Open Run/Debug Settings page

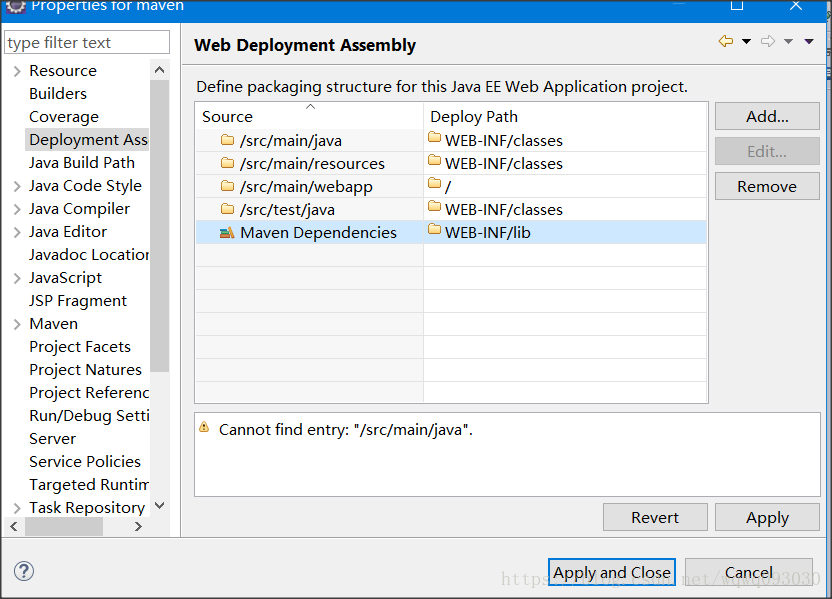[x=89, y=415]
